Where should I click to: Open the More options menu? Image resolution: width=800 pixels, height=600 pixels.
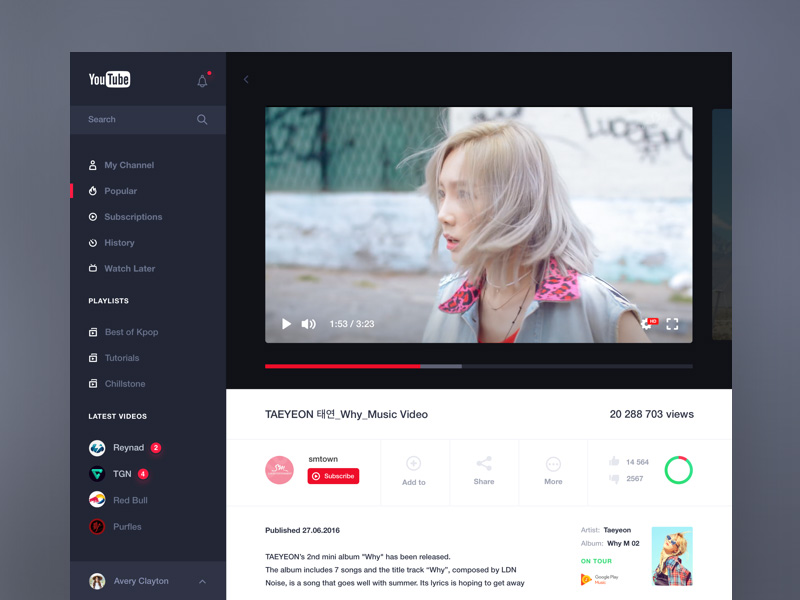click(553, 470)
